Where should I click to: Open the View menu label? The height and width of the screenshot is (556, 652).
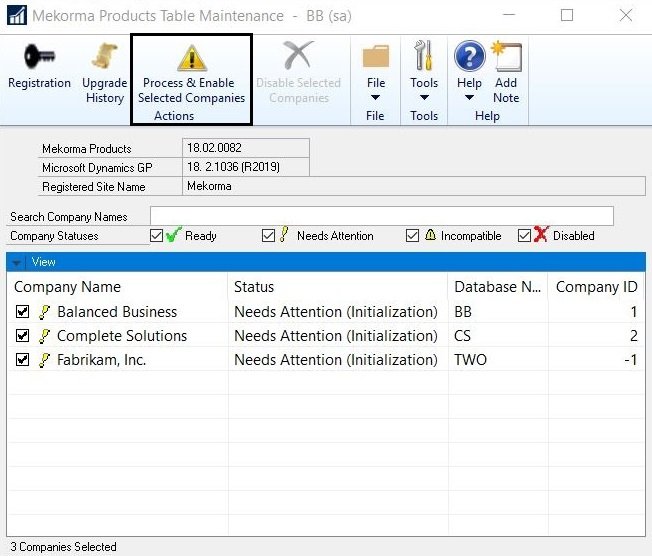click(x=44, y=262)
